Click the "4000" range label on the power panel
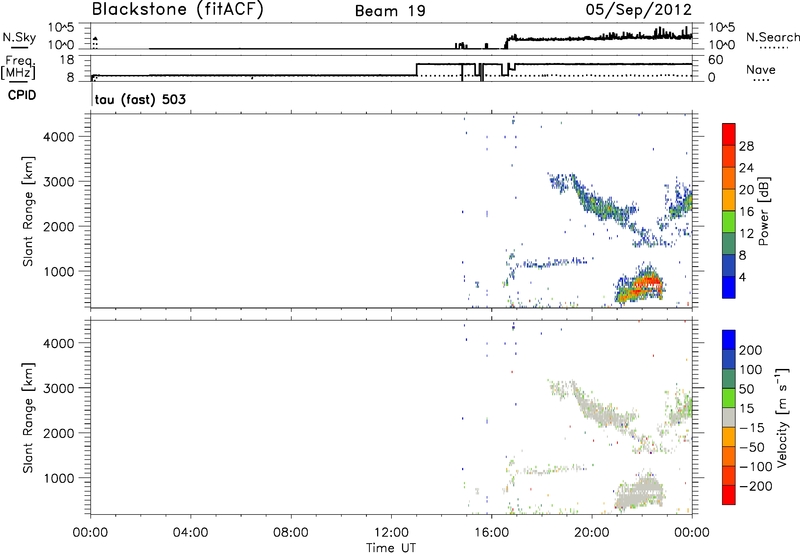The height and width of the screenshot is (554, 800). click(x=59, y=137)
